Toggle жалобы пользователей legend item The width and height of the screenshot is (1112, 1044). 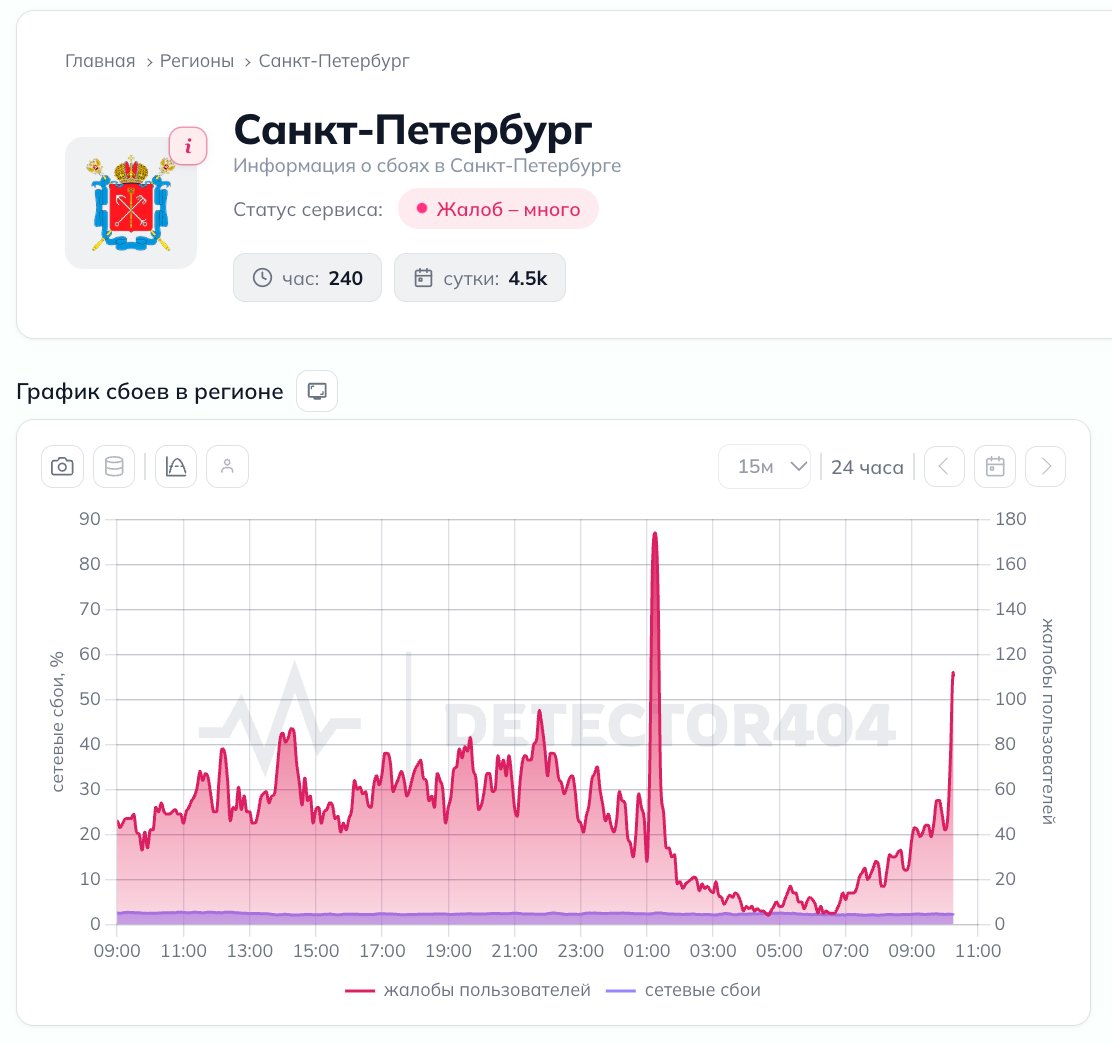pyautogui.click(x=468, y=990)
